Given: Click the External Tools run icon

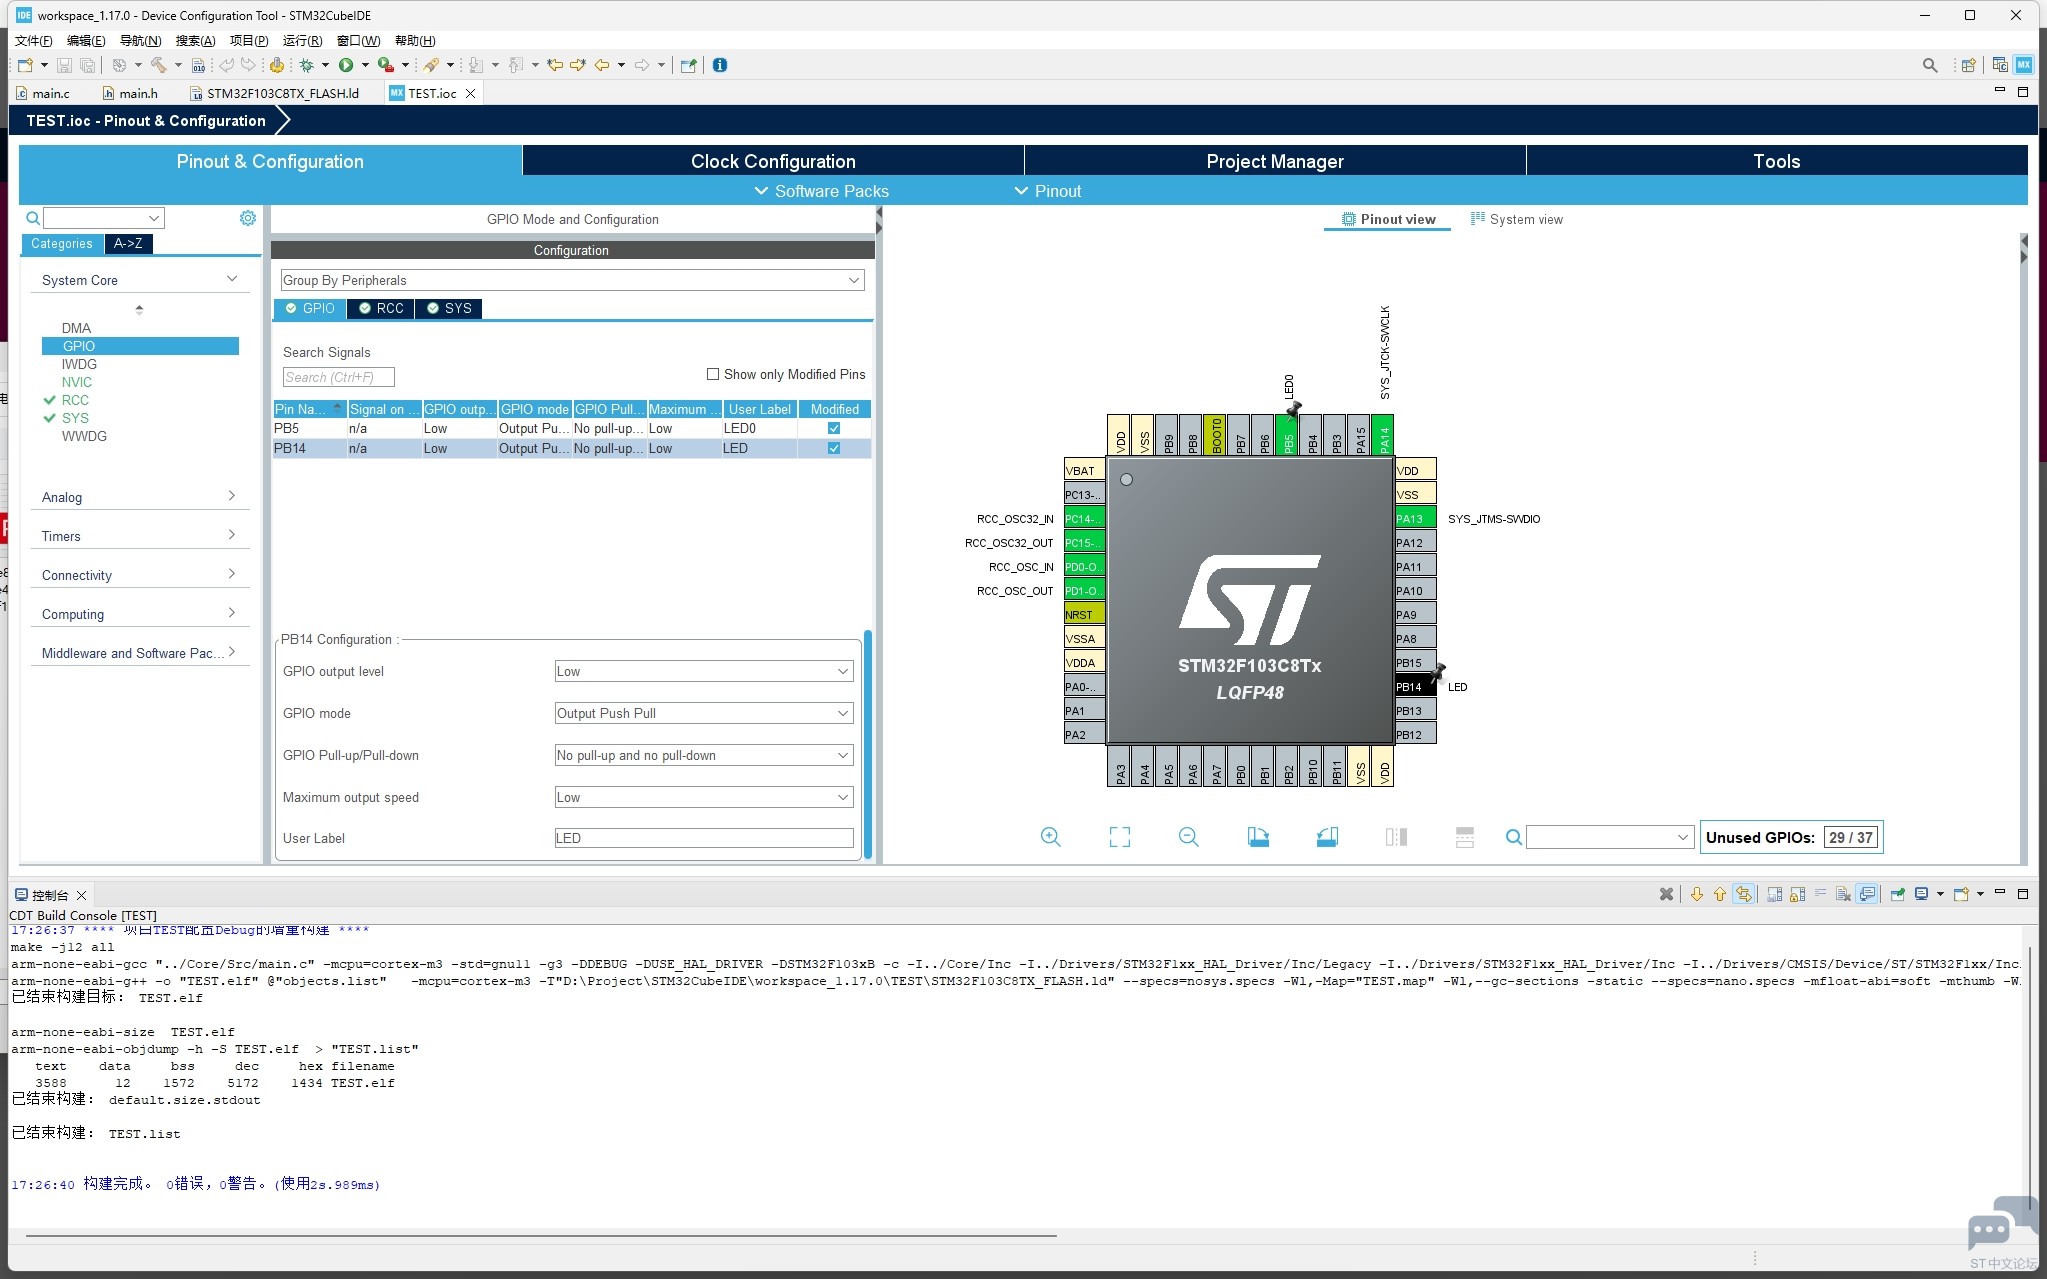Looking at the screenshot, I should pyautogui.click(x=386, y=65).
